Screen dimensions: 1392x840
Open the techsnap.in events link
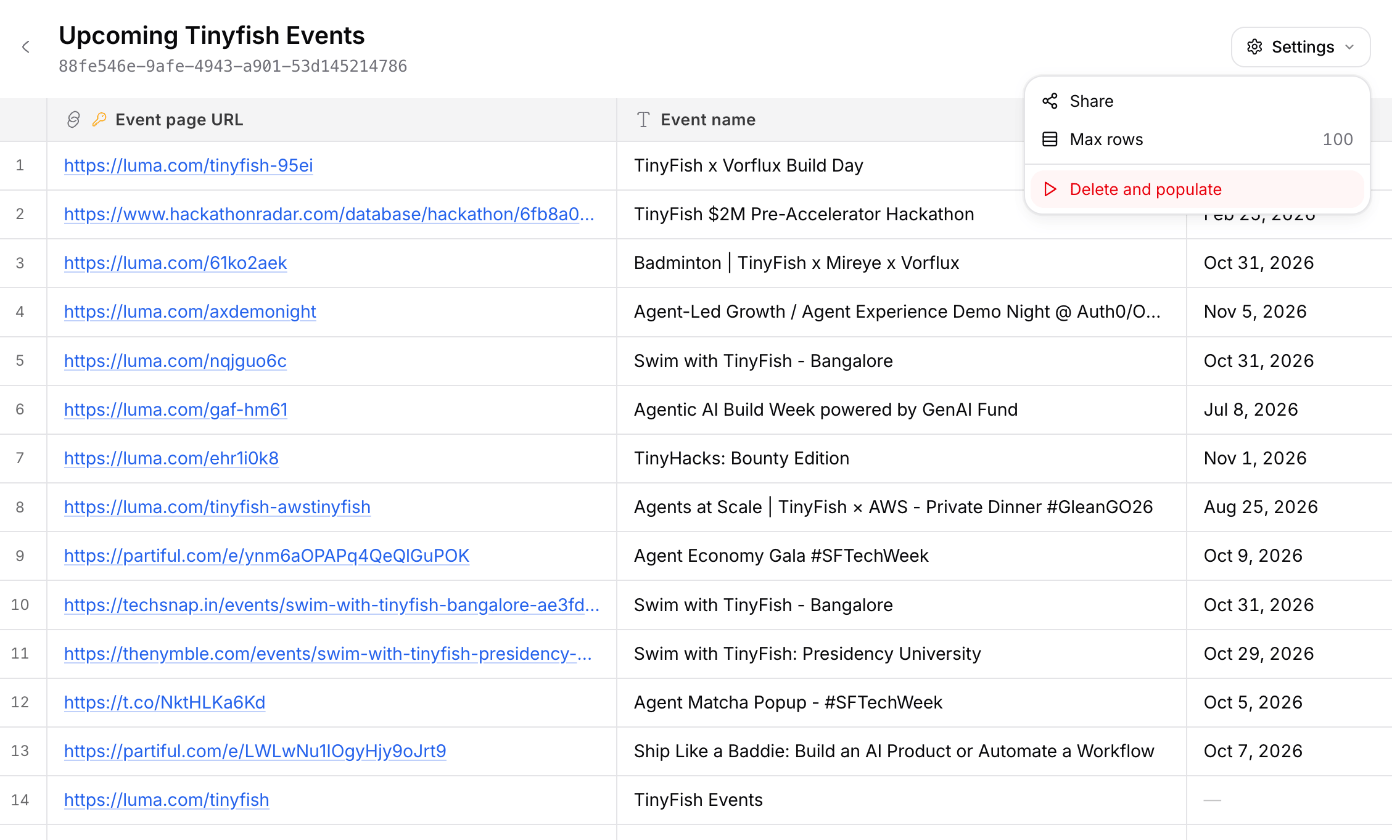332,605
